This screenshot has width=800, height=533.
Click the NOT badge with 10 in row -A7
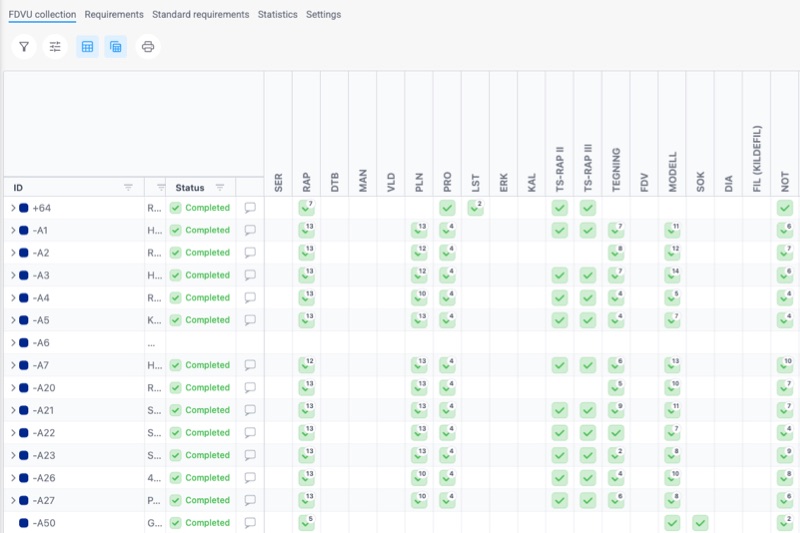pos(785,365)
